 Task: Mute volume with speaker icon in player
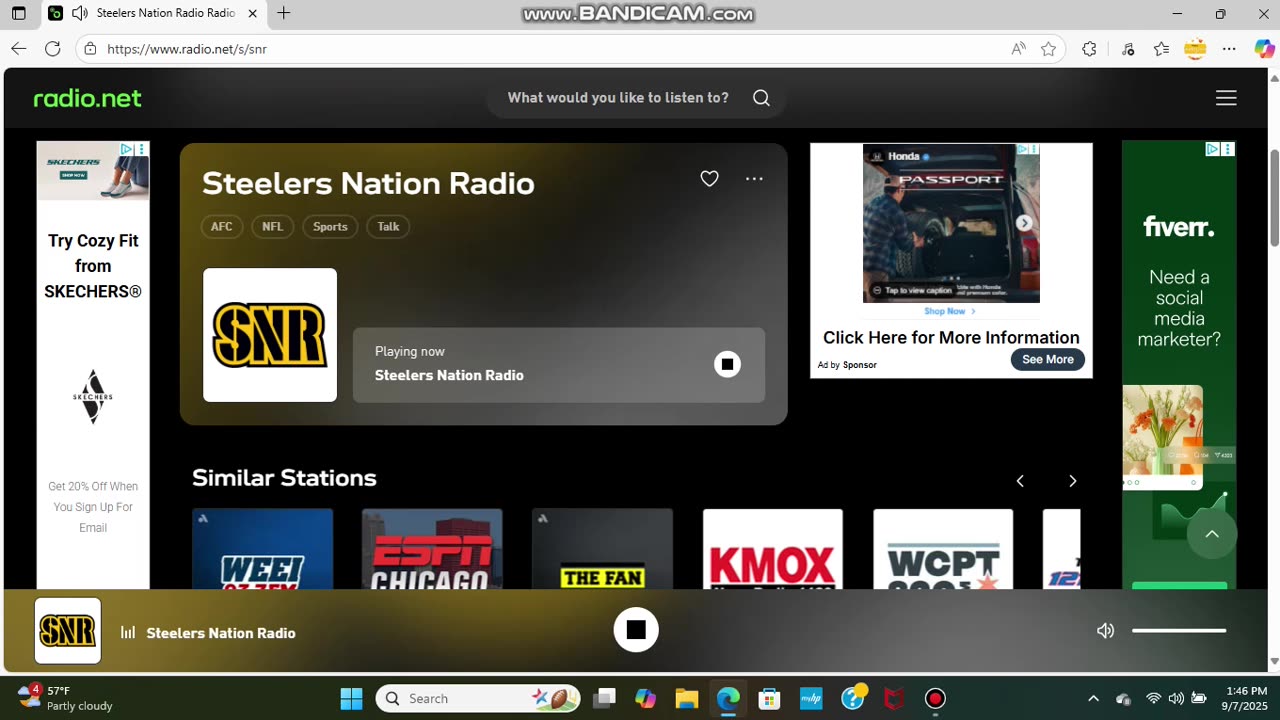coord(1105,631)
